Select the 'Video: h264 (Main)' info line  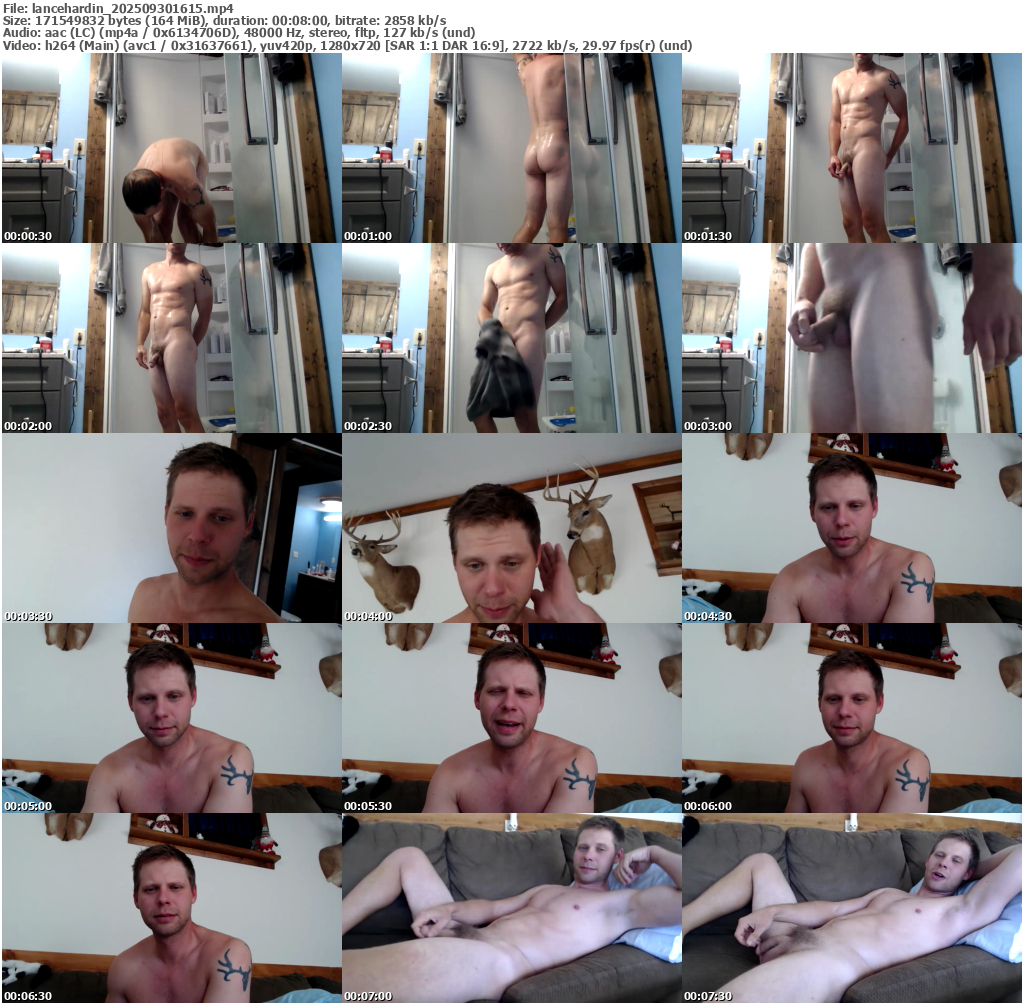pos(347,45)
